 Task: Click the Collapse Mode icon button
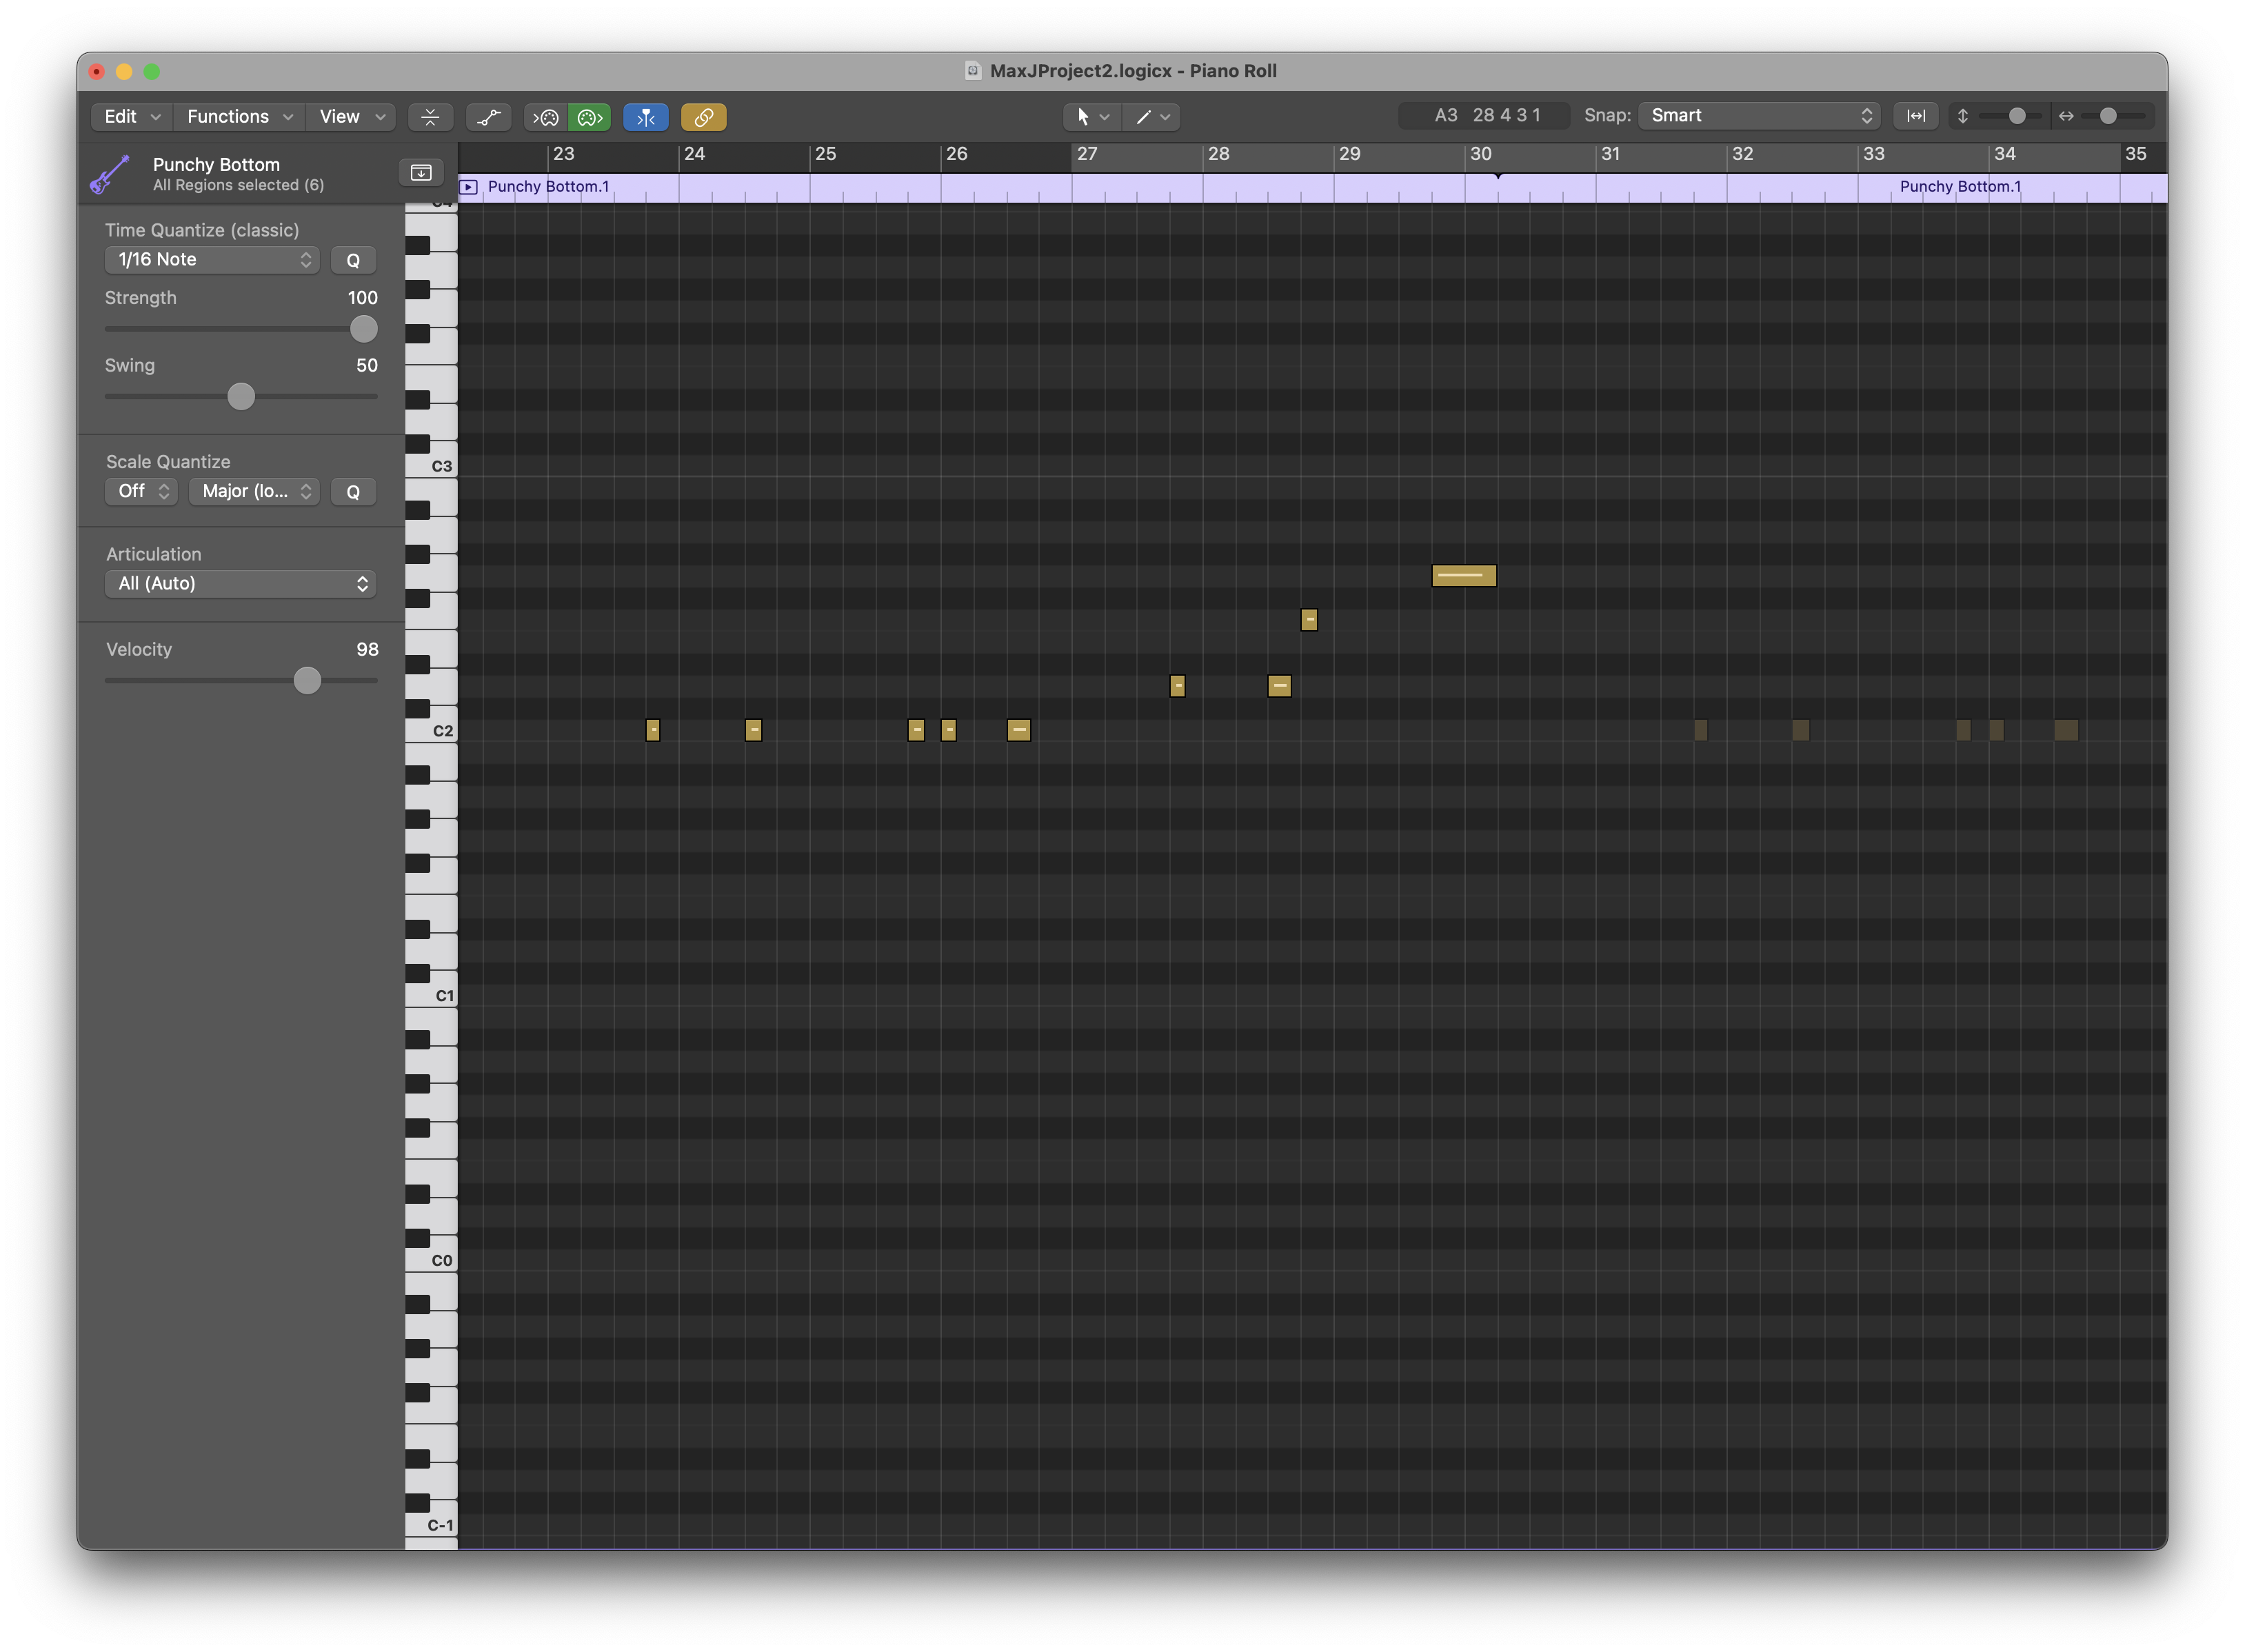pos(430,117)
